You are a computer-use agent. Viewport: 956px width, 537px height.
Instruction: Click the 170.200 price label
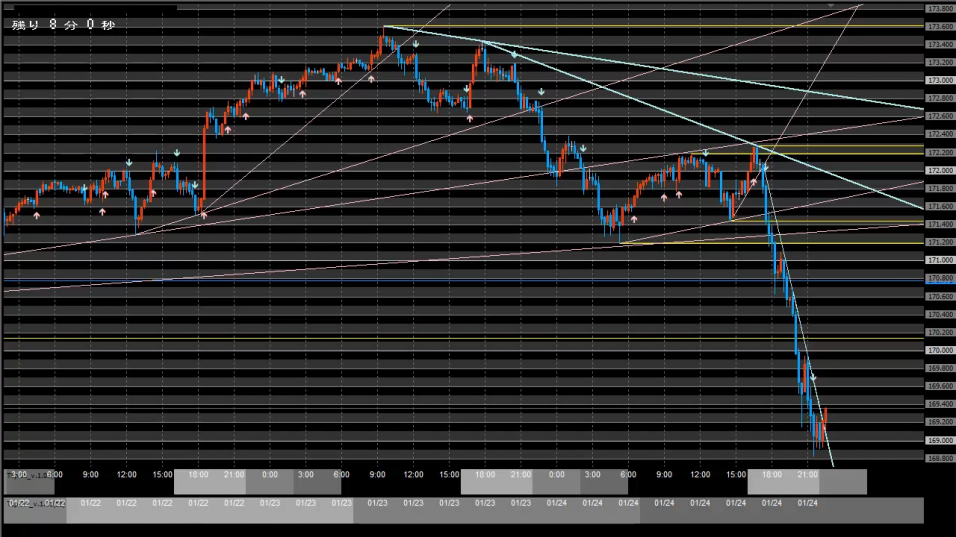click(x=940, y=332)
